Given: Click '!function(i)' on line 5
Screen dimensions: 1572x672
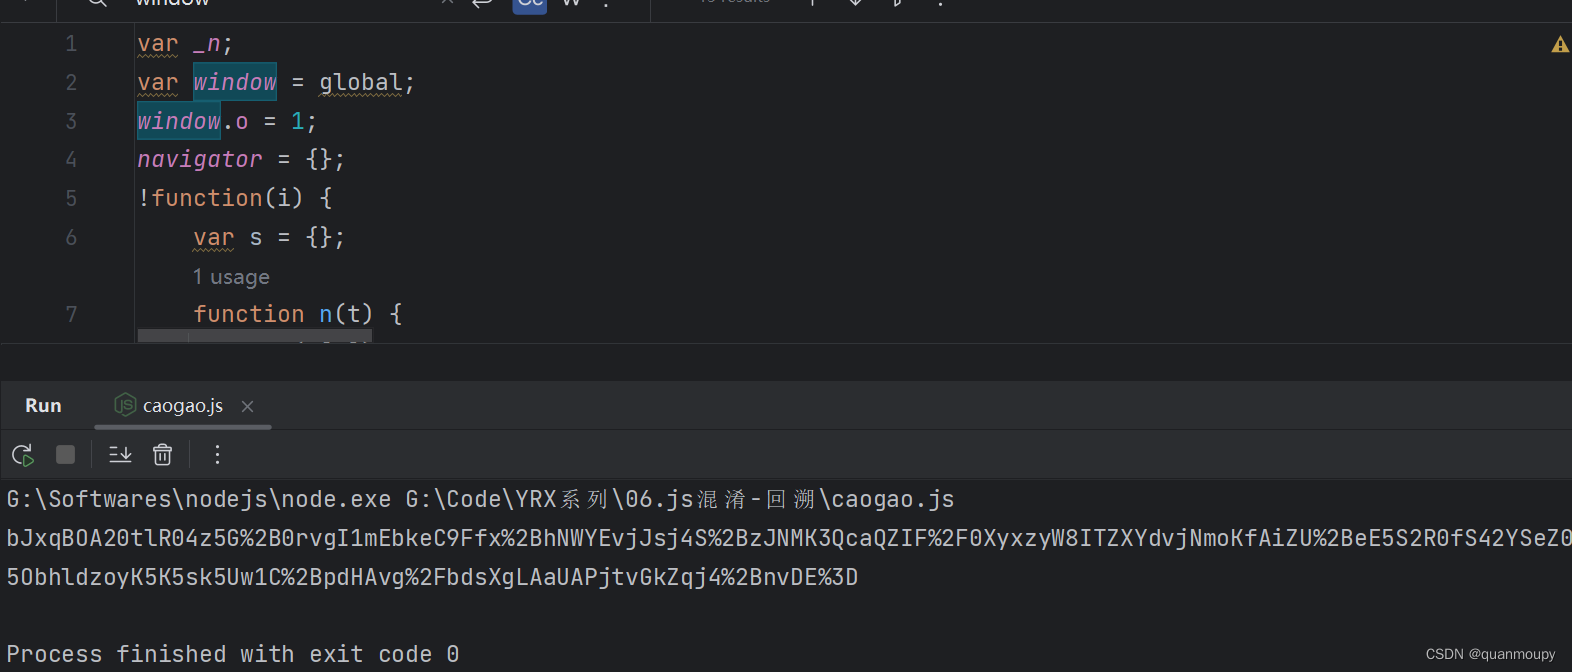Looking at the screenshot, I should (x=220, y=198).
